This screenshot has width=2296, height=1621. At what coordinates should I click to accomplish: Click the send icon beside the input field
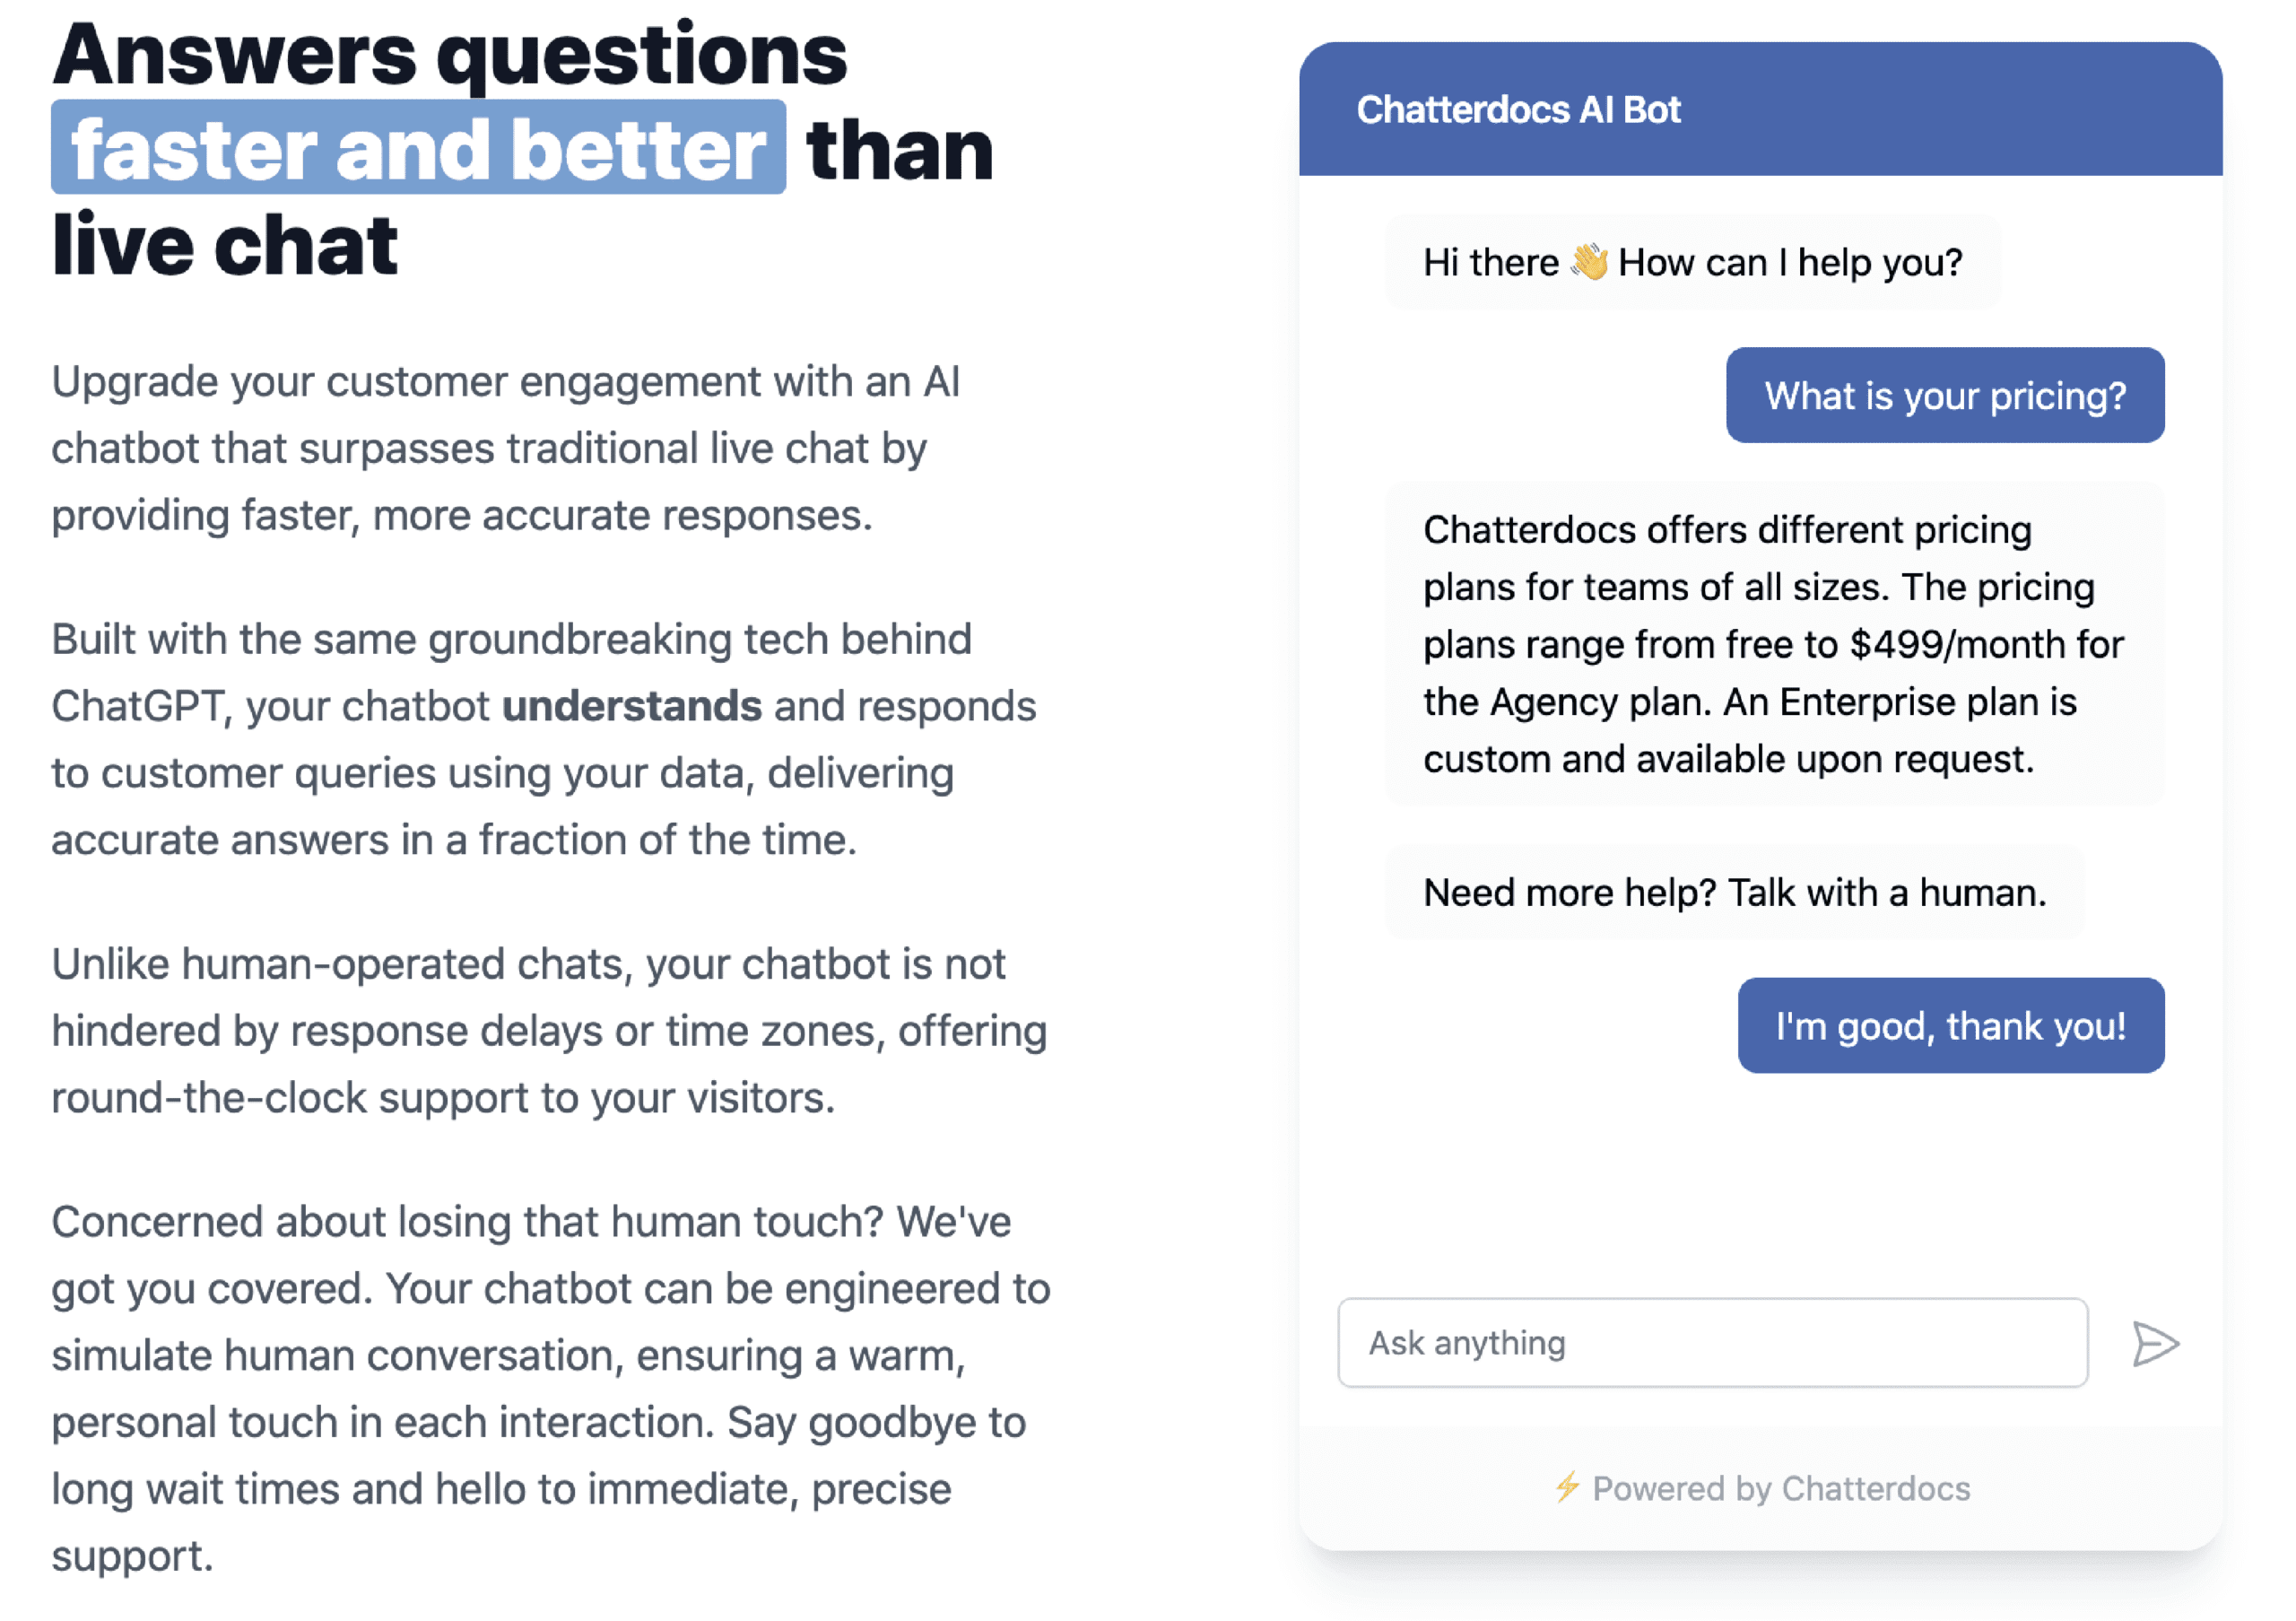2157,1343
